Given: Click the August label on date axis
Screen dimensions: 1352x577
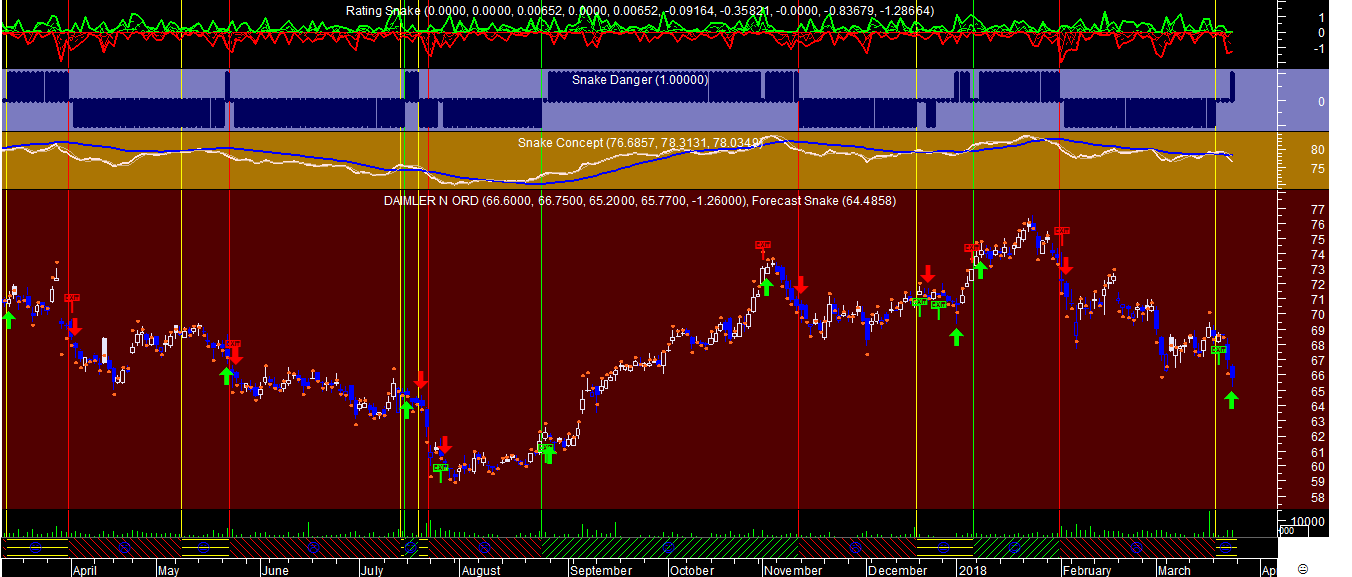Looking at the screenshot, I should pyautogui.click(x=481, y=571).
